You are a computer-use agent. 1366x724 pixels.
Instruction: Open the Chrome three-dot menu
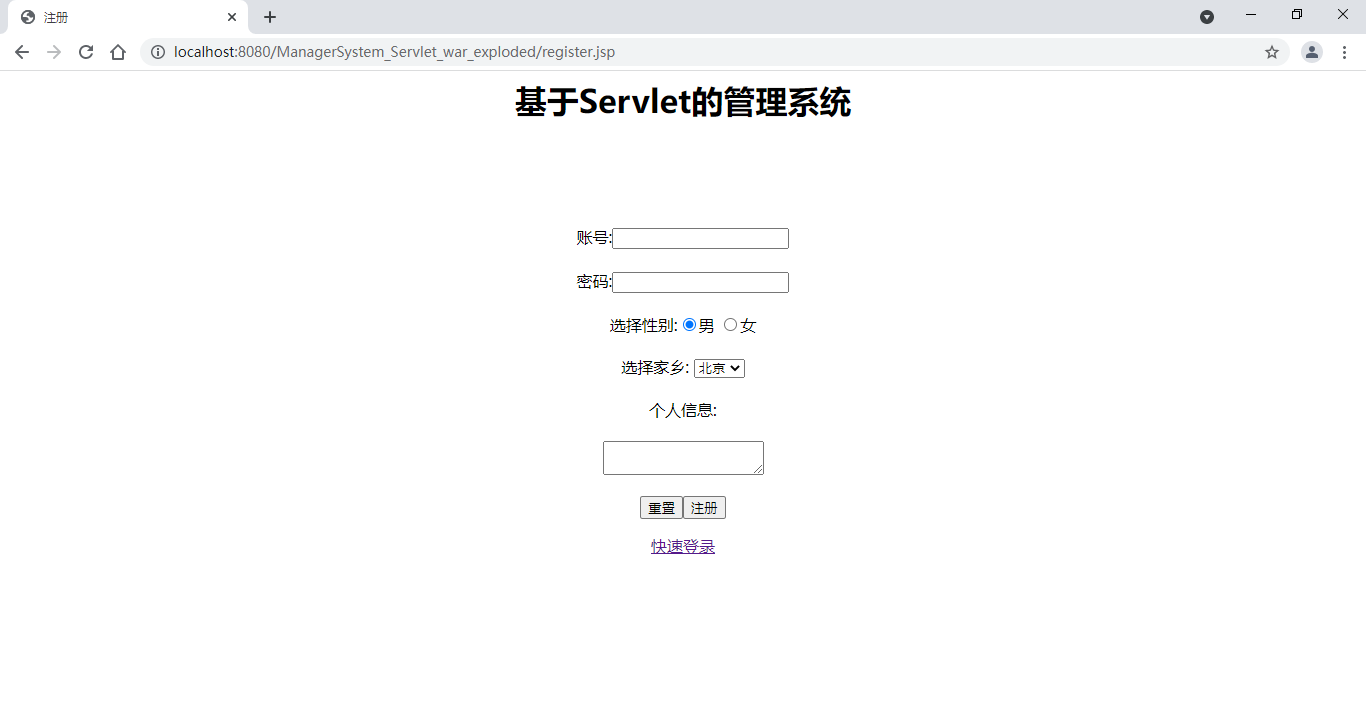click(1345, 52)
